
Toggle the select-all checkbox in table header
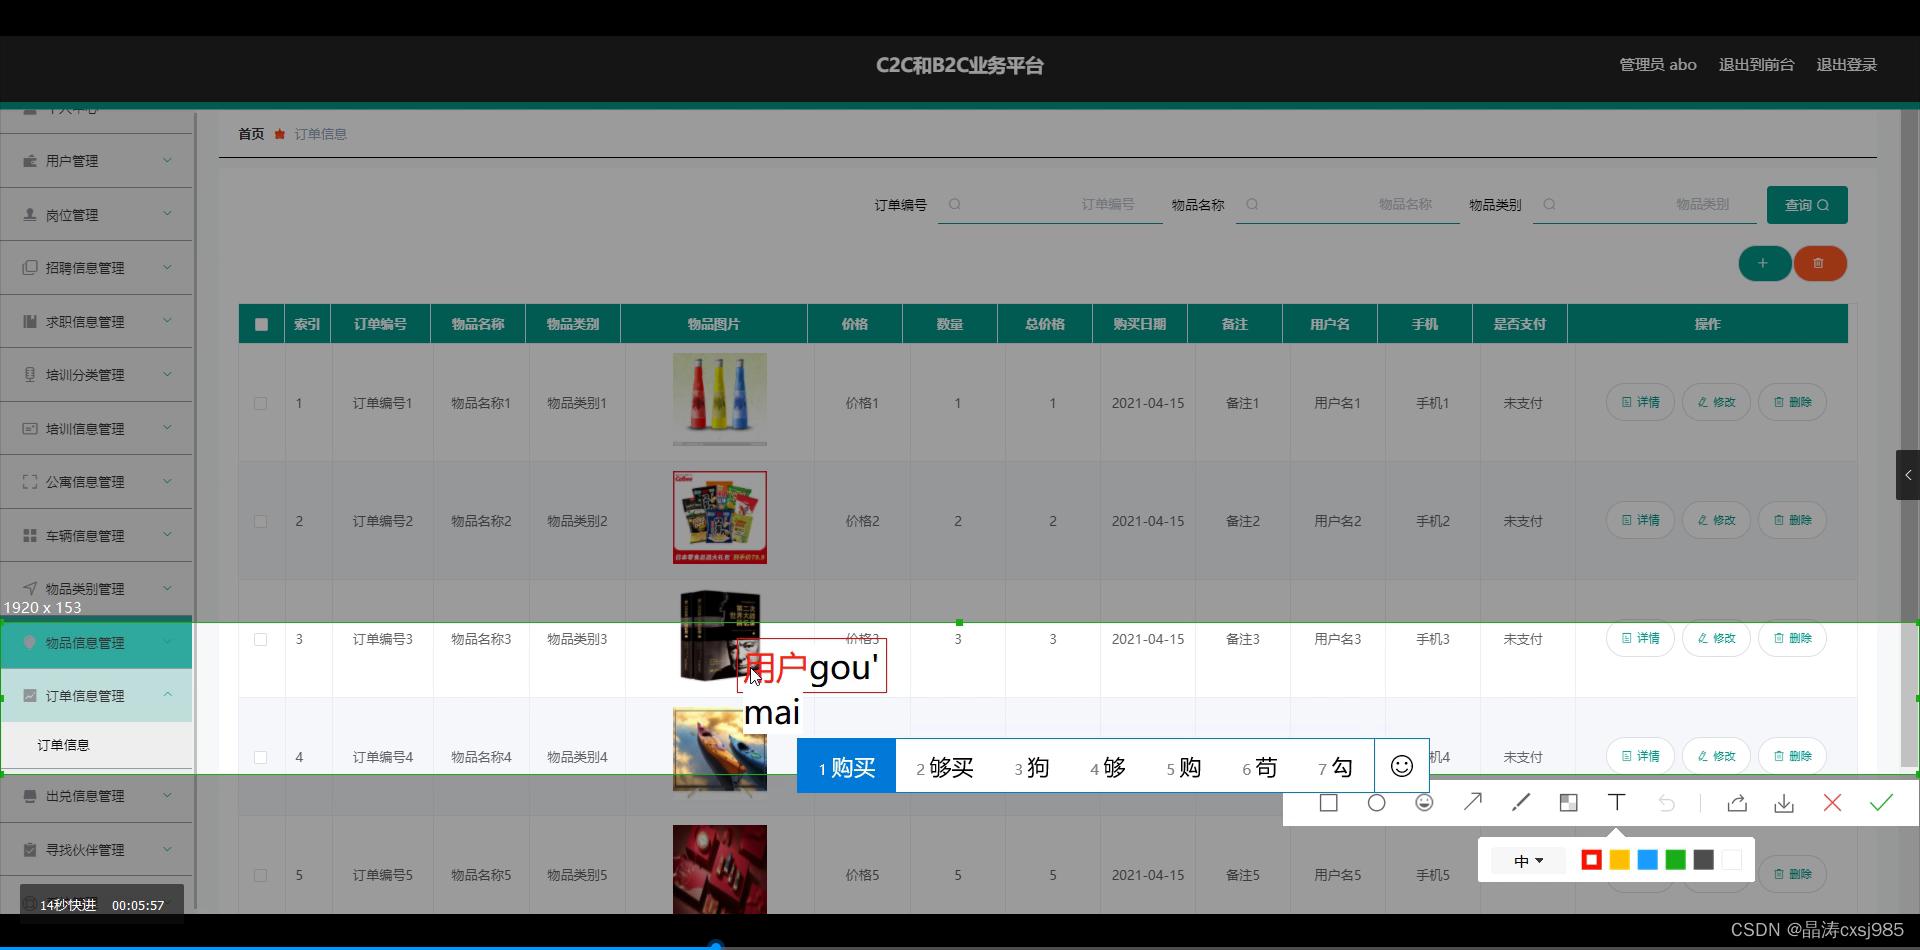tap(261, 323)
